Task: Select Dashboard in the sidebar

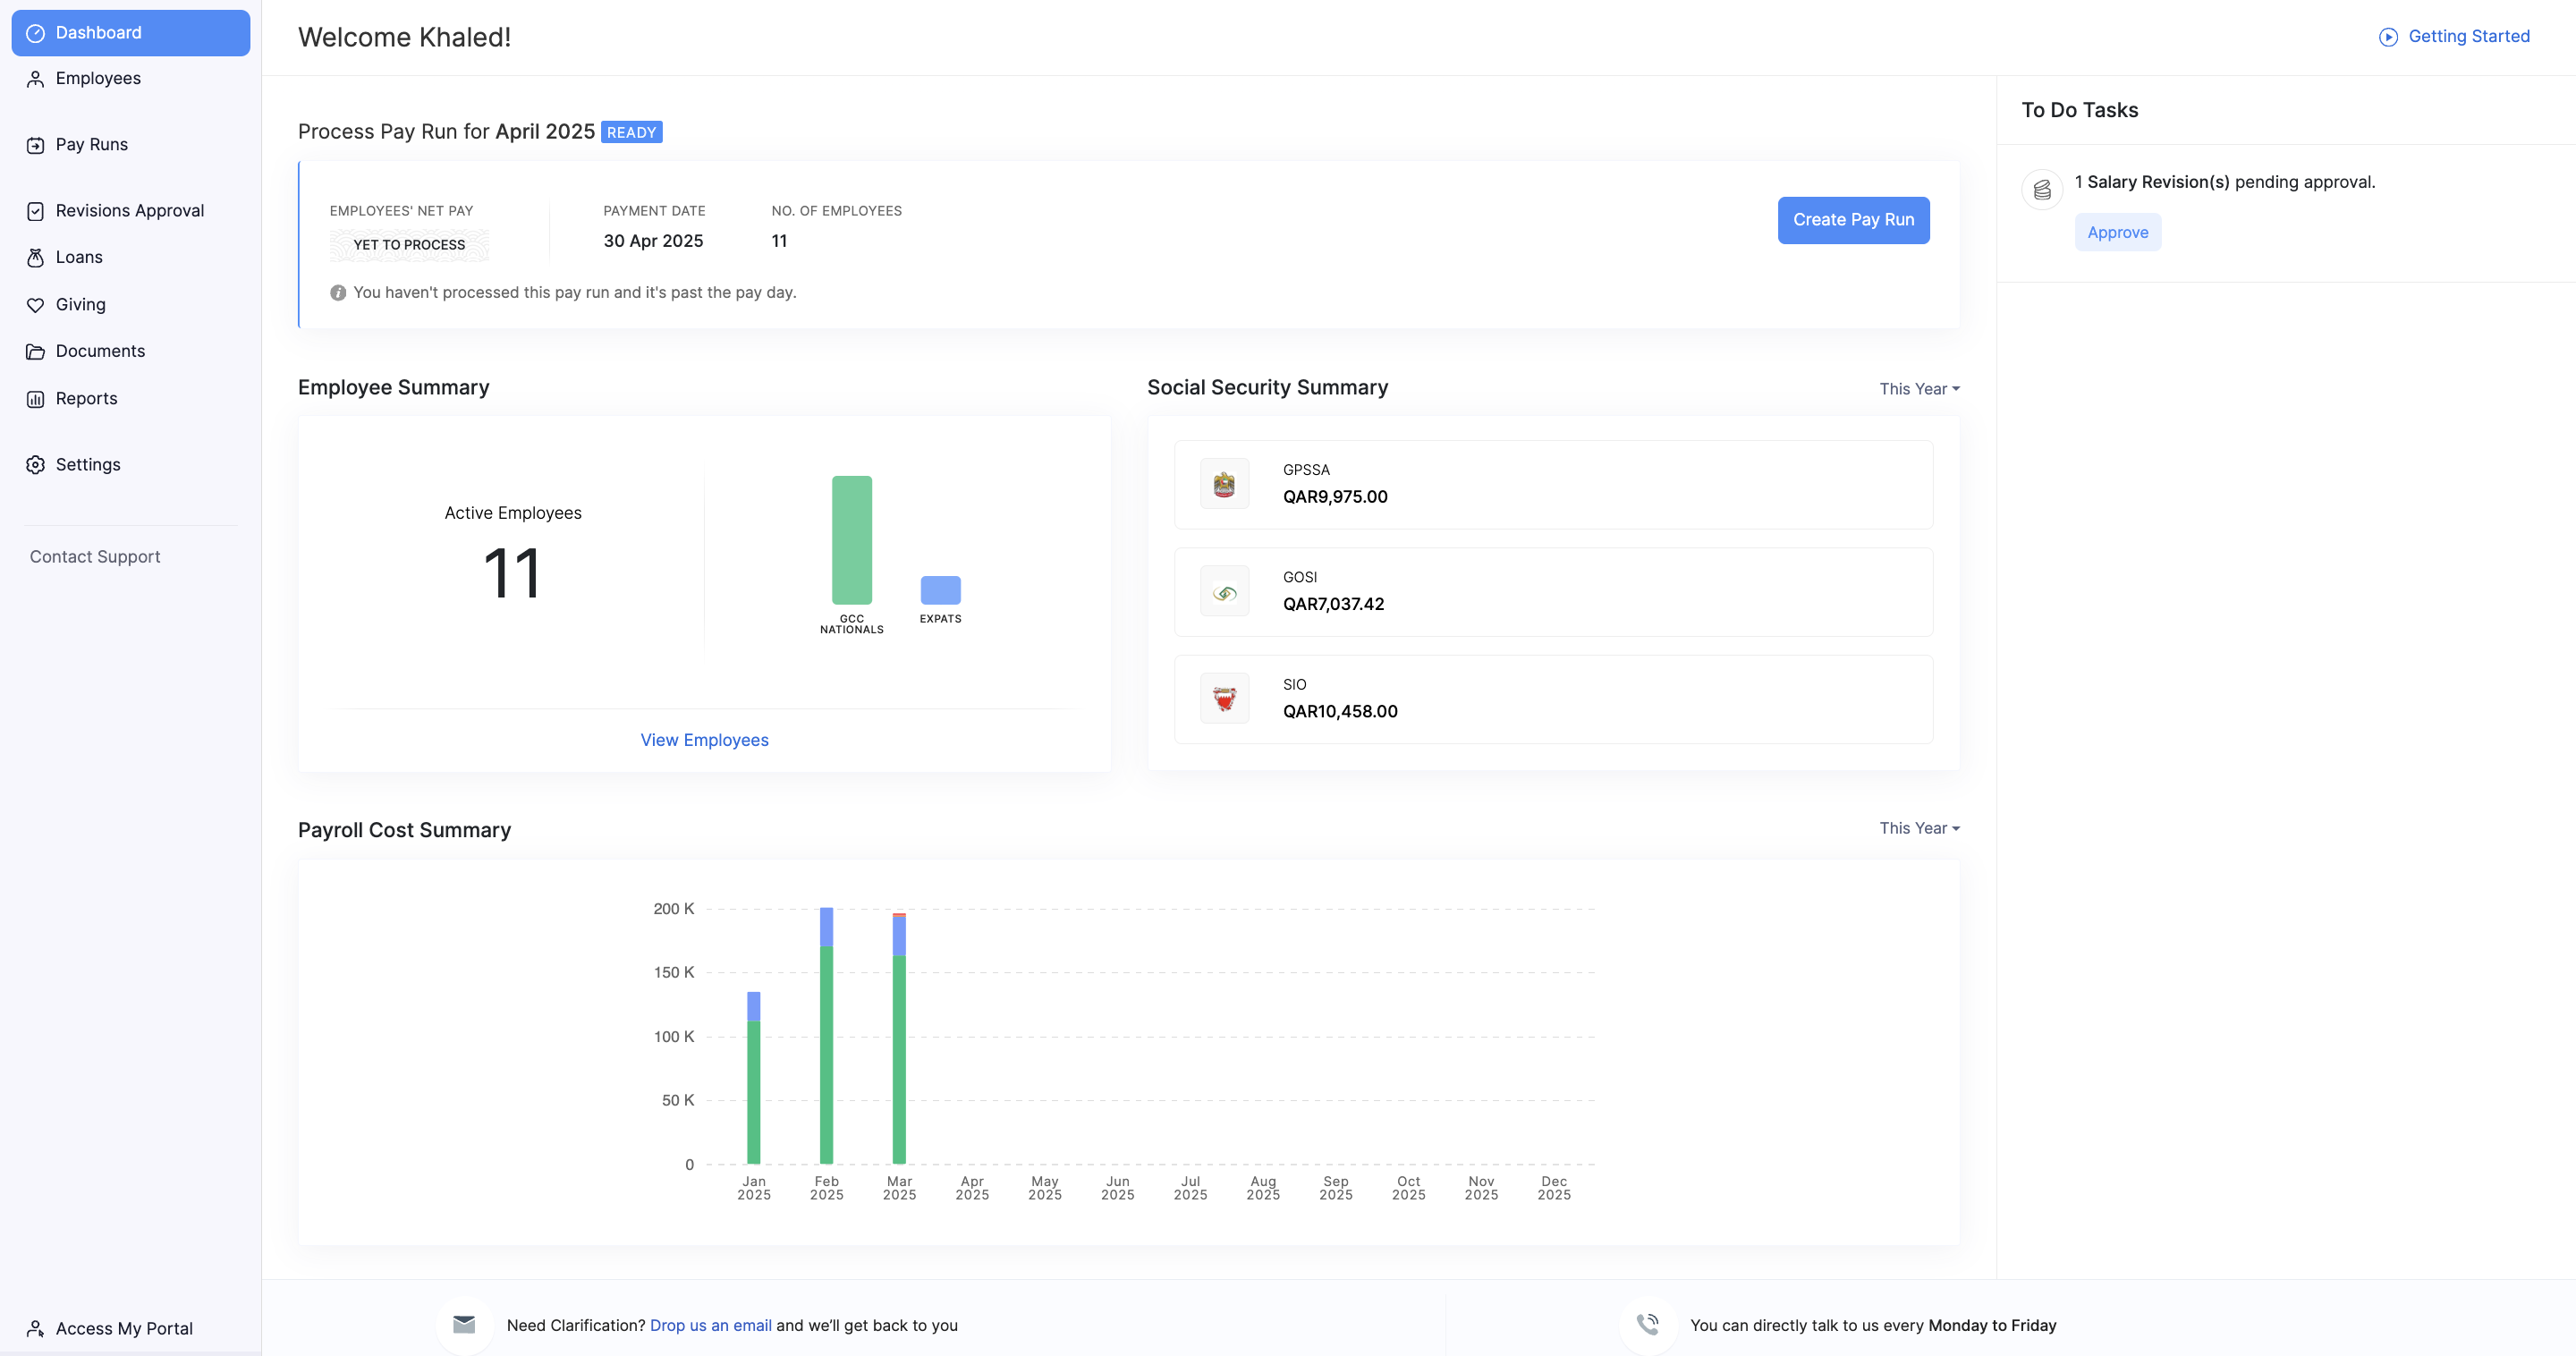Action: (x=130, y=33)
